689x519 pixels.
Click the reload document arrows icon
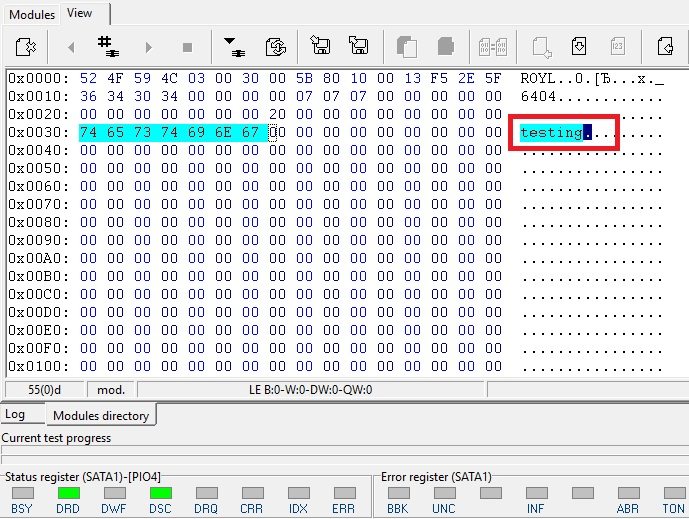[276, 47]
